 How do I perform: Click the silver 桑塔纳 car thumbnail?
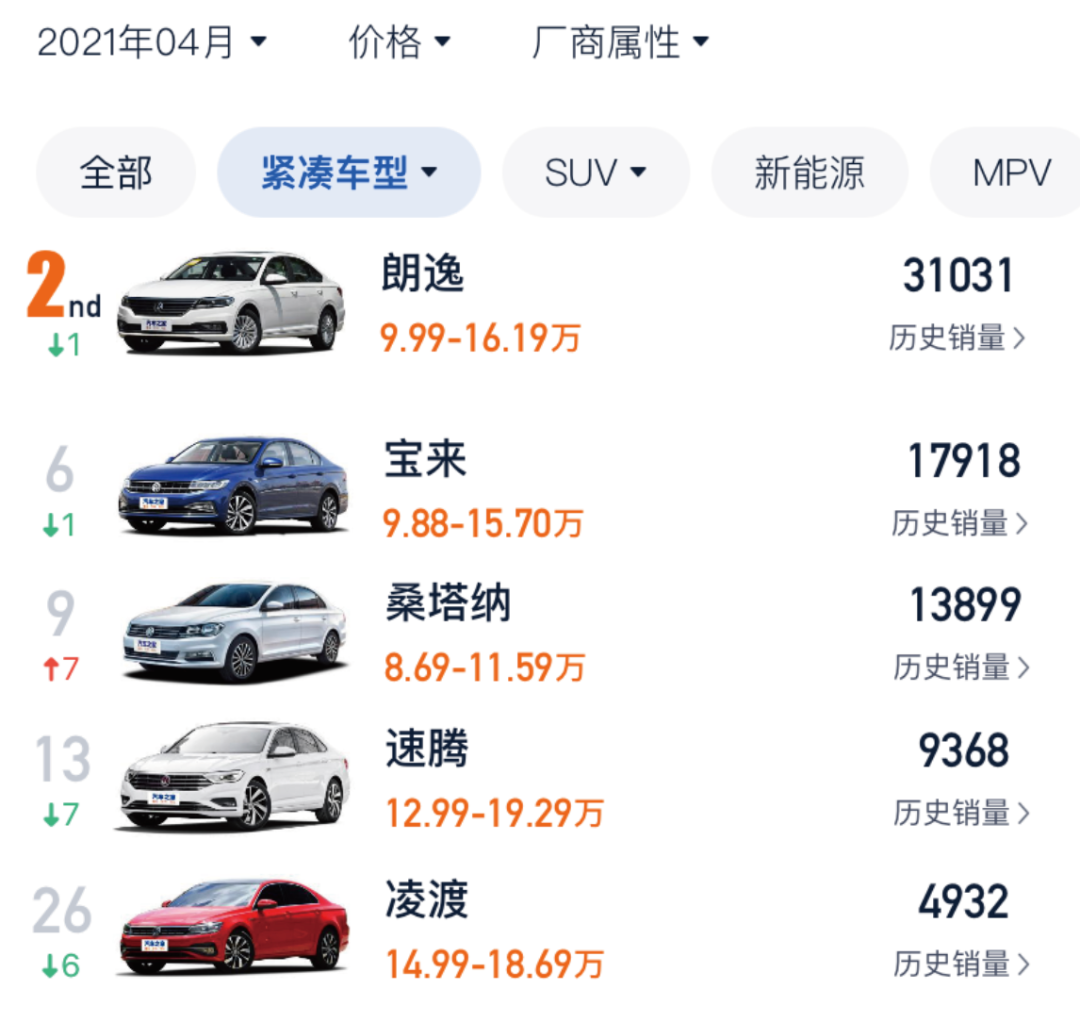(236, 631)
